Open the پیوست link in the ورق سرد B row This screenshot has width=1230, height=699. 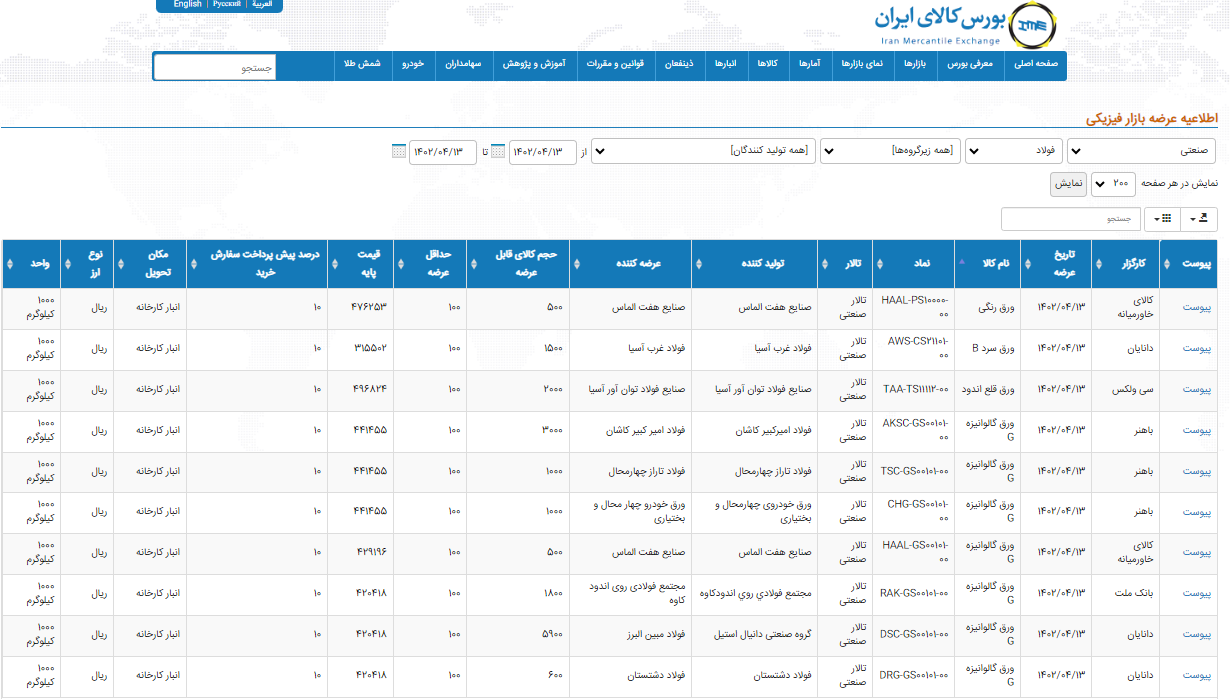pos(1197,349)
